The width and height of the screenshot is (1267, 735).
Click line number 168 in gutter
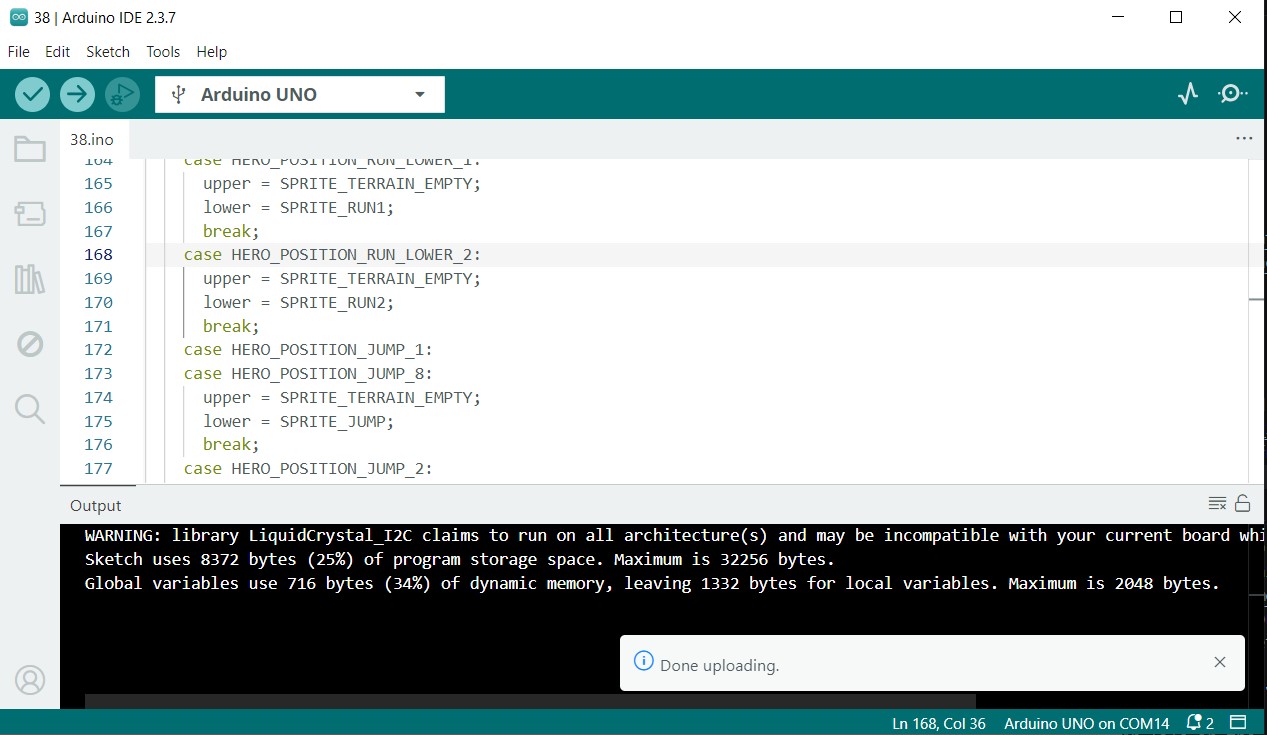tap(99, 255)
